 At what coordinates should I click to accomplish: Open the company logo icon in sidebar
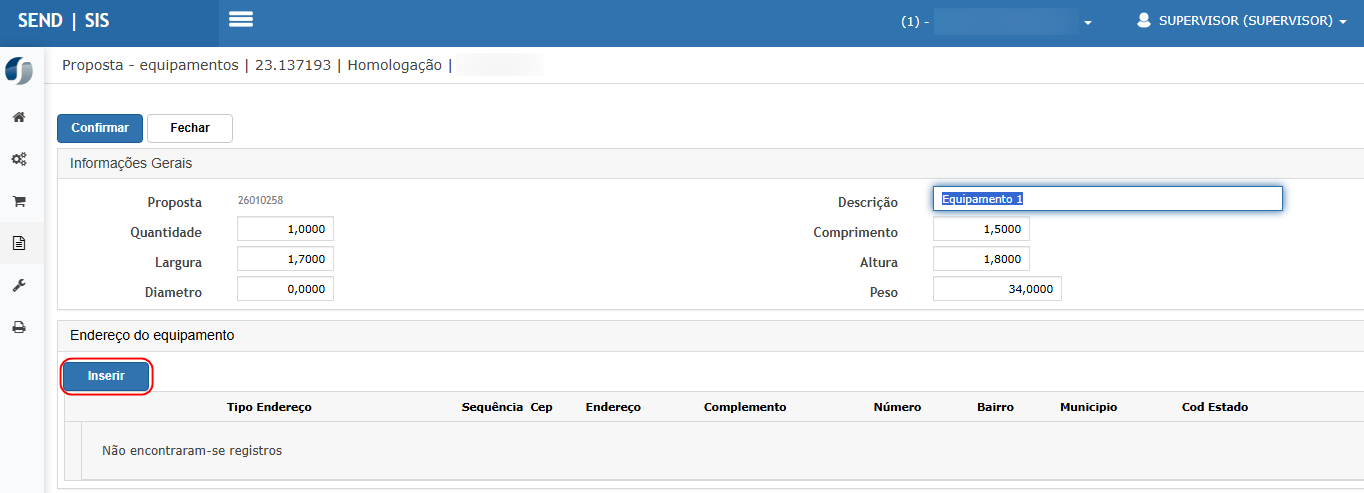[19, 71]
